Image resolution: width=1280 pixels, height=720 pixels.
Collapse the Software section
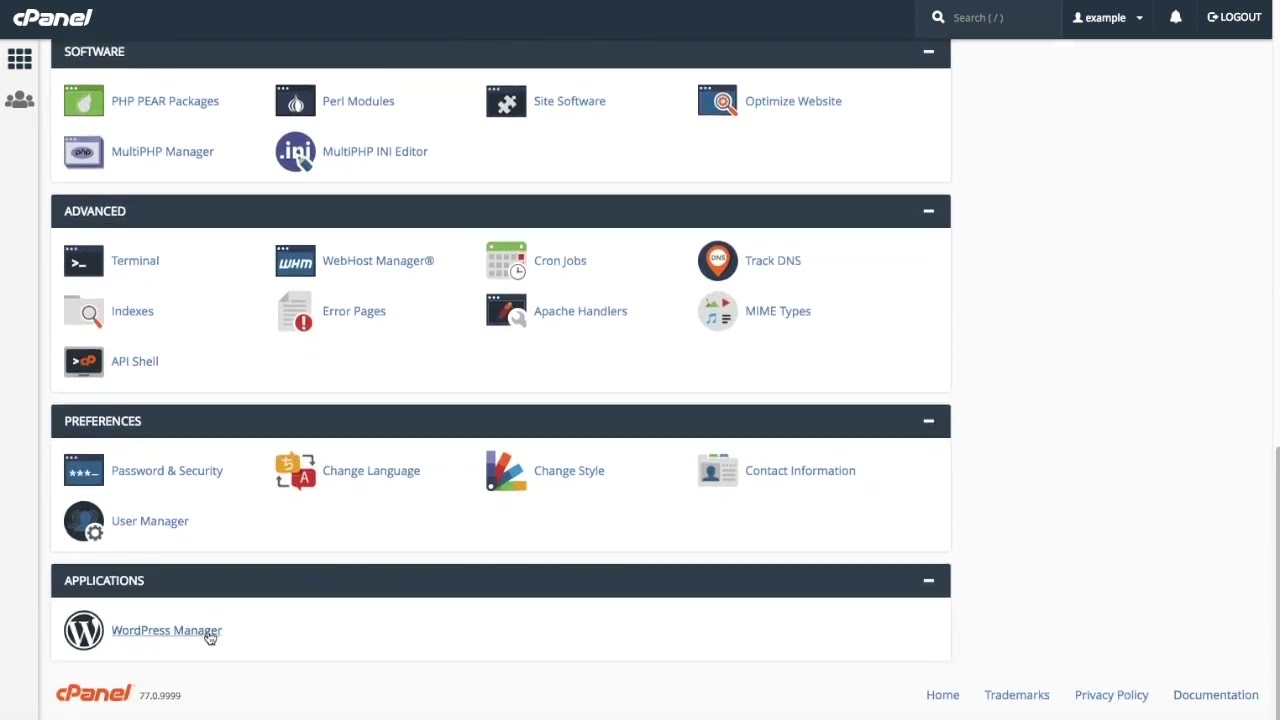928,51
